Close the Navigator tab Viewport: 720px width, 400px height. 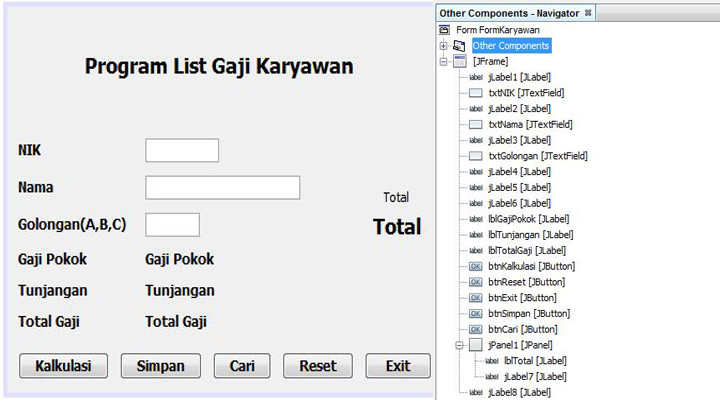point(588,13)
